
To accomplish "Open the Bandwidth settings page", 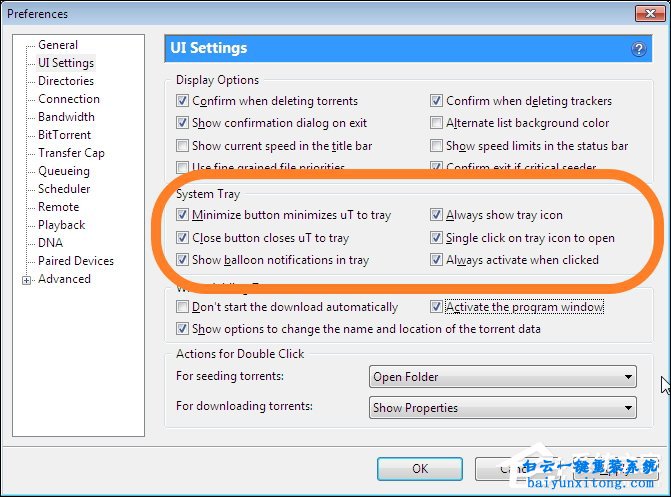I will (66, 117).
